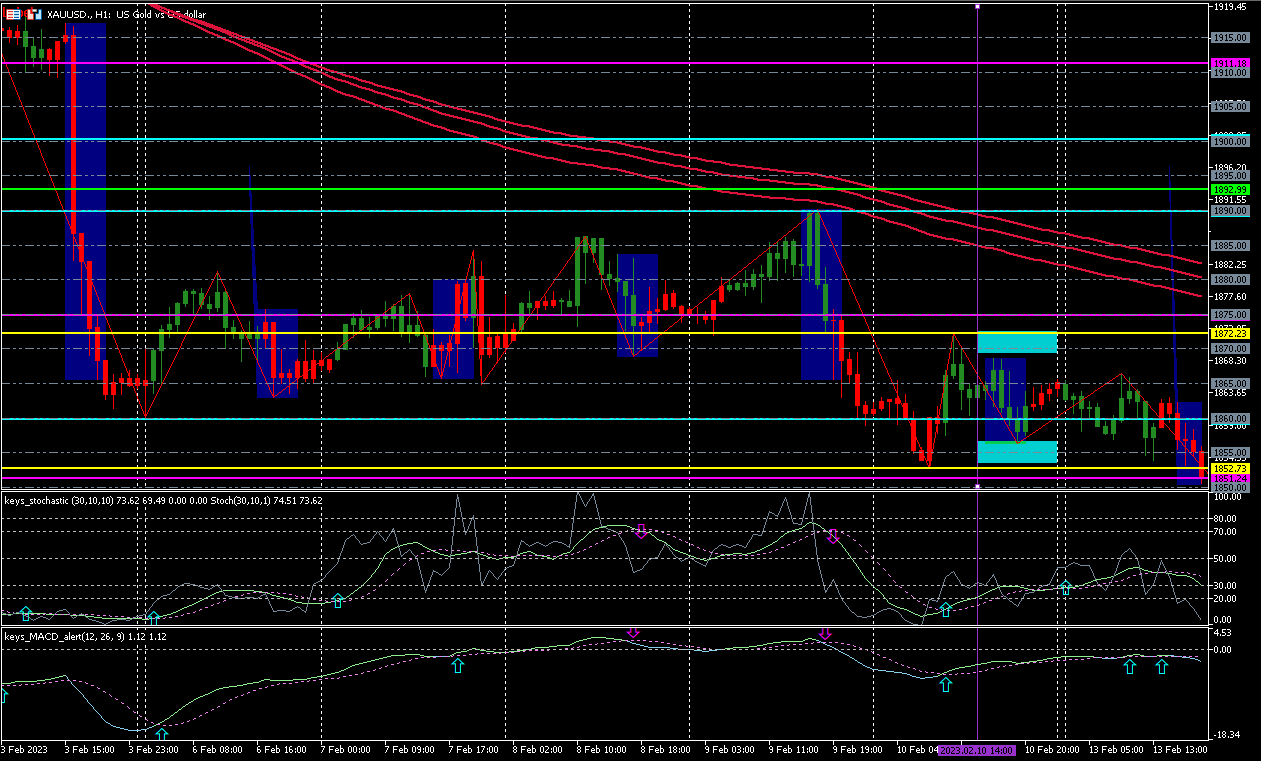Click MACD cyan up arrow near 7 Feb 17:00
This screenshot has width=1261, height=761.
tap(458, 664)
